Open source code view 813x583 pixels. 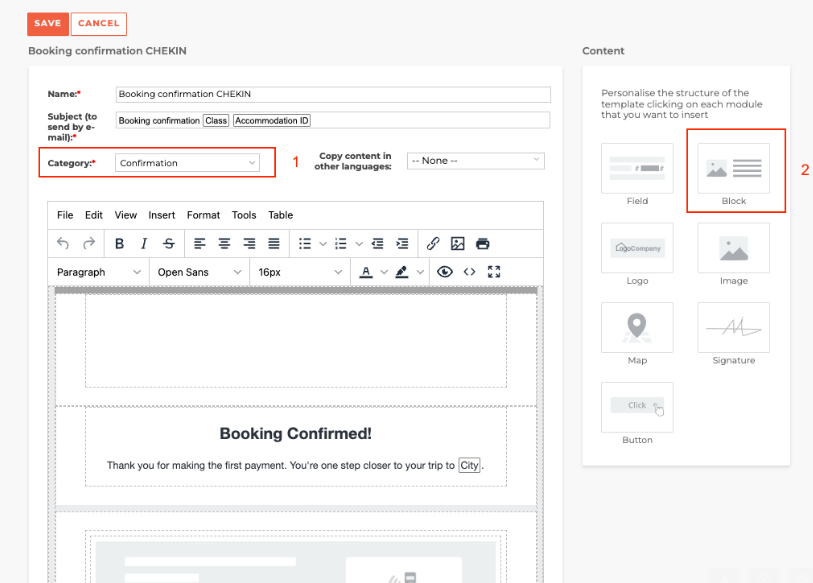tap(469, 272)
